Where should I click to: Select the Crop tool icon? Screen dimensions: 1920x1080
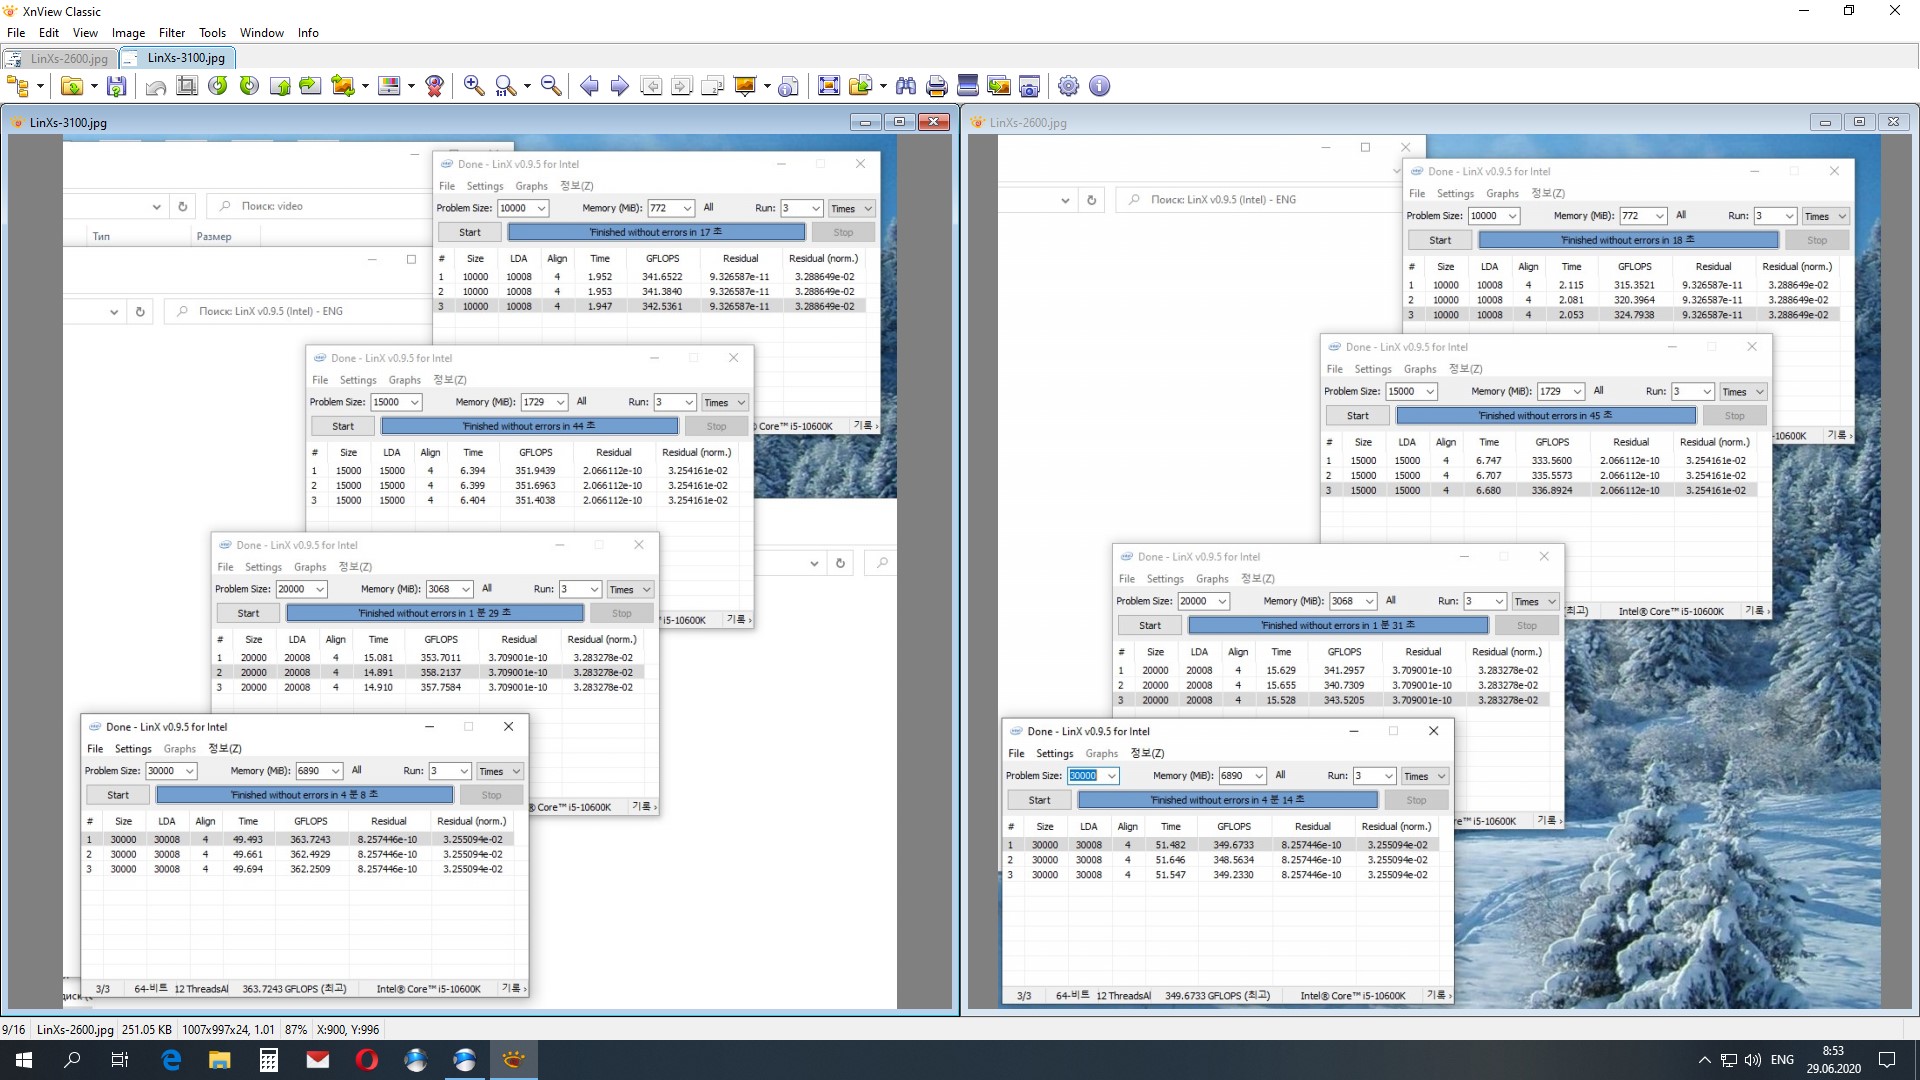[187, 86]
